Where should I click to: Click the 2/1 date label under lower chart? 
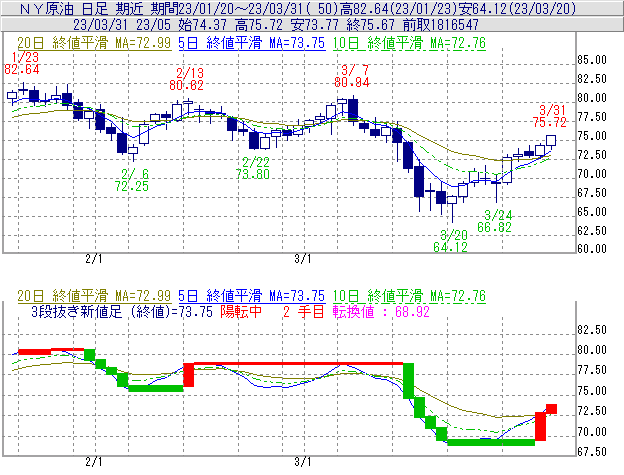[94, 462]
